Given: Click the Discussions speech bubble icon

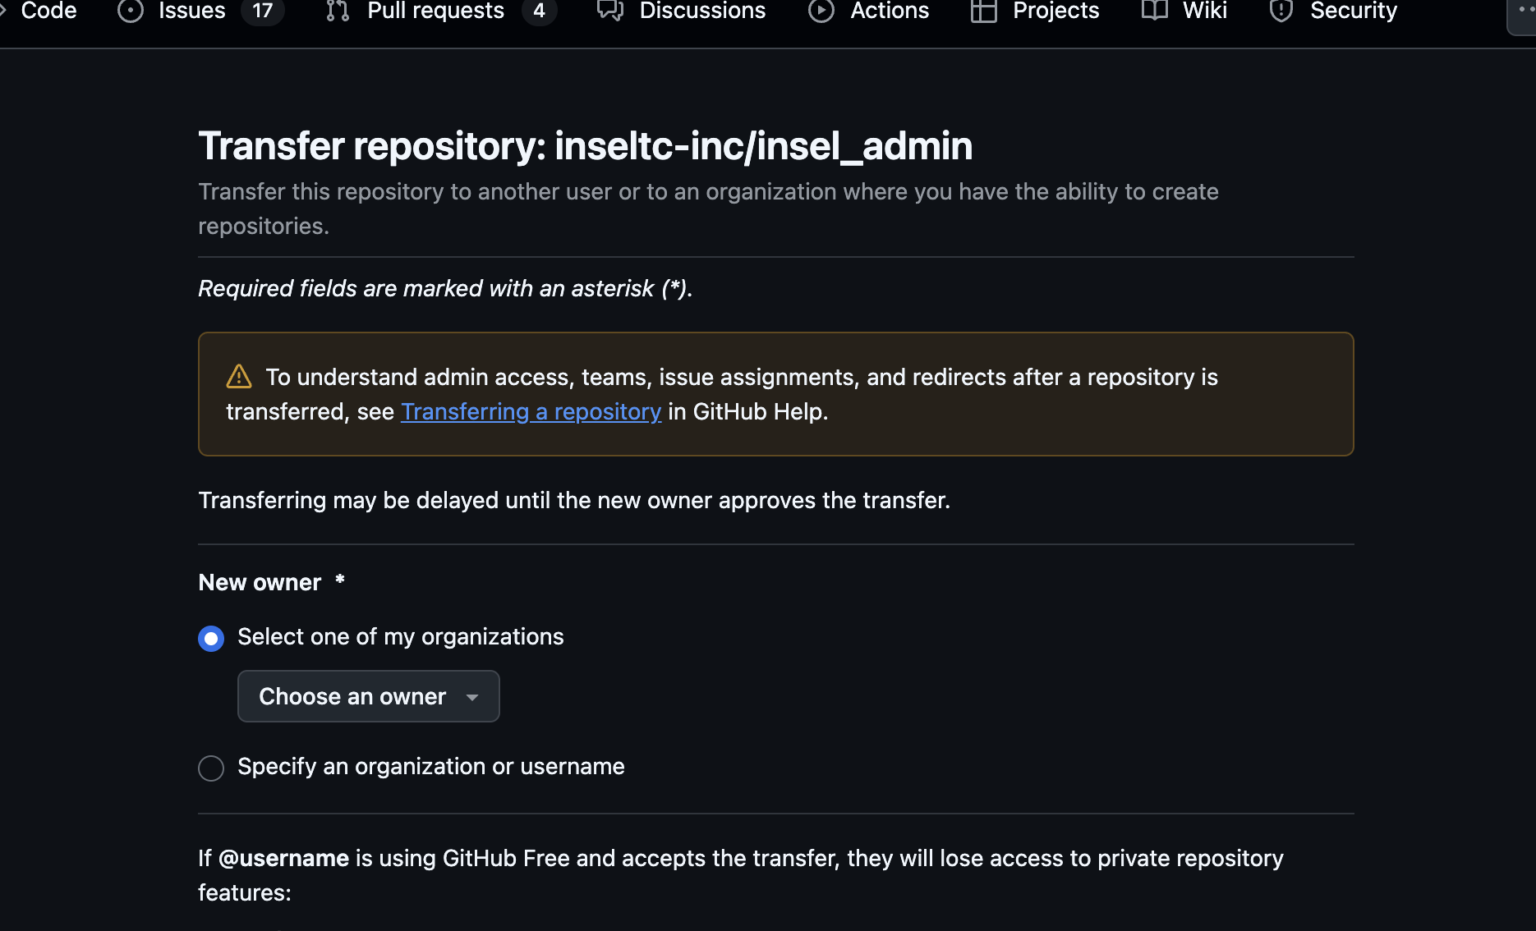Looking at the screenshot, I should point(610,11).
